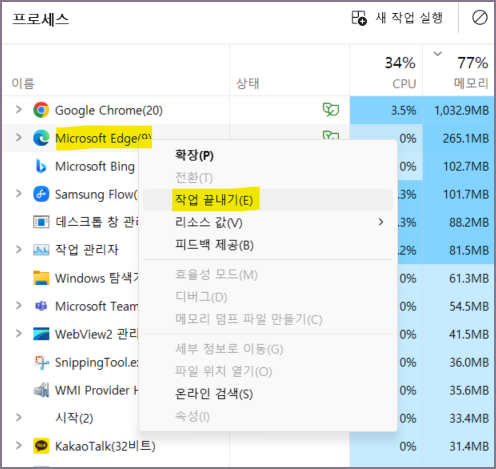Viewport: 496px width, 469px height.
Task: Select the Microsoft Edge process name
Action: click(x=103, y=138)
